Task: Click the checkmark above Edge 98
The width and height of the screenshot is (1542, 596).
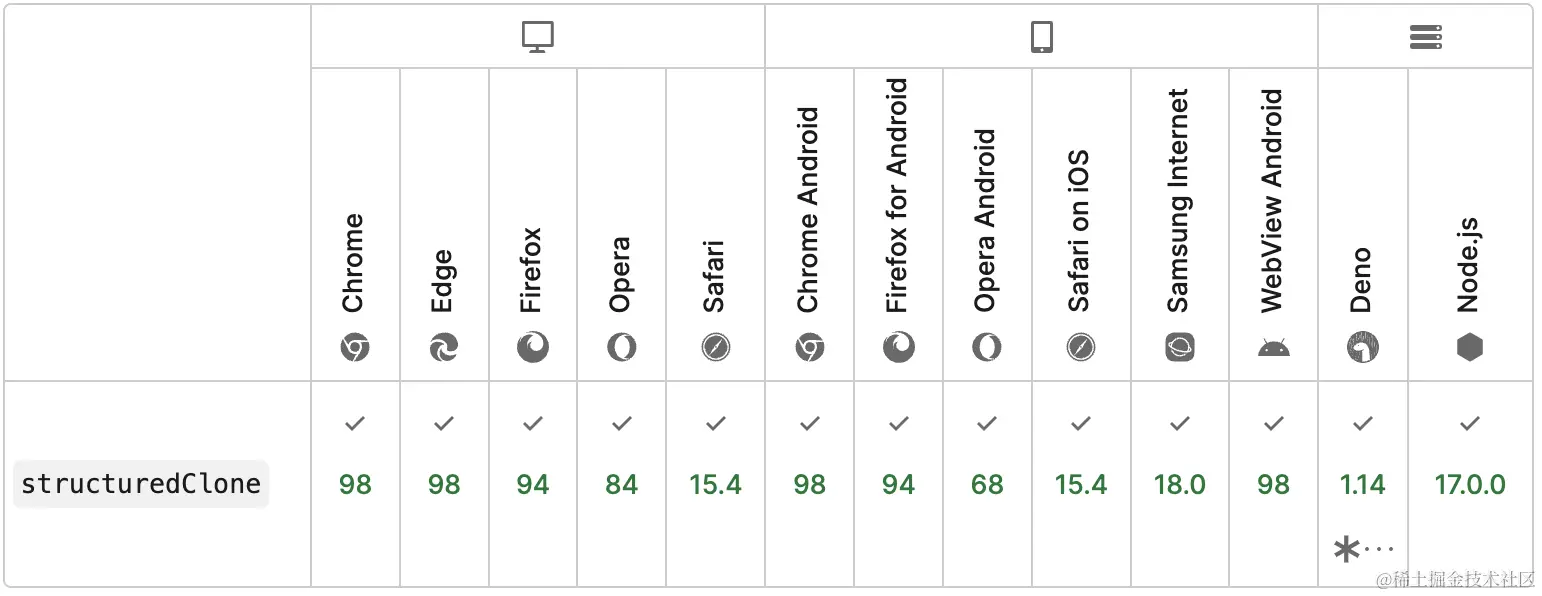Action: (x=444, y=424)
